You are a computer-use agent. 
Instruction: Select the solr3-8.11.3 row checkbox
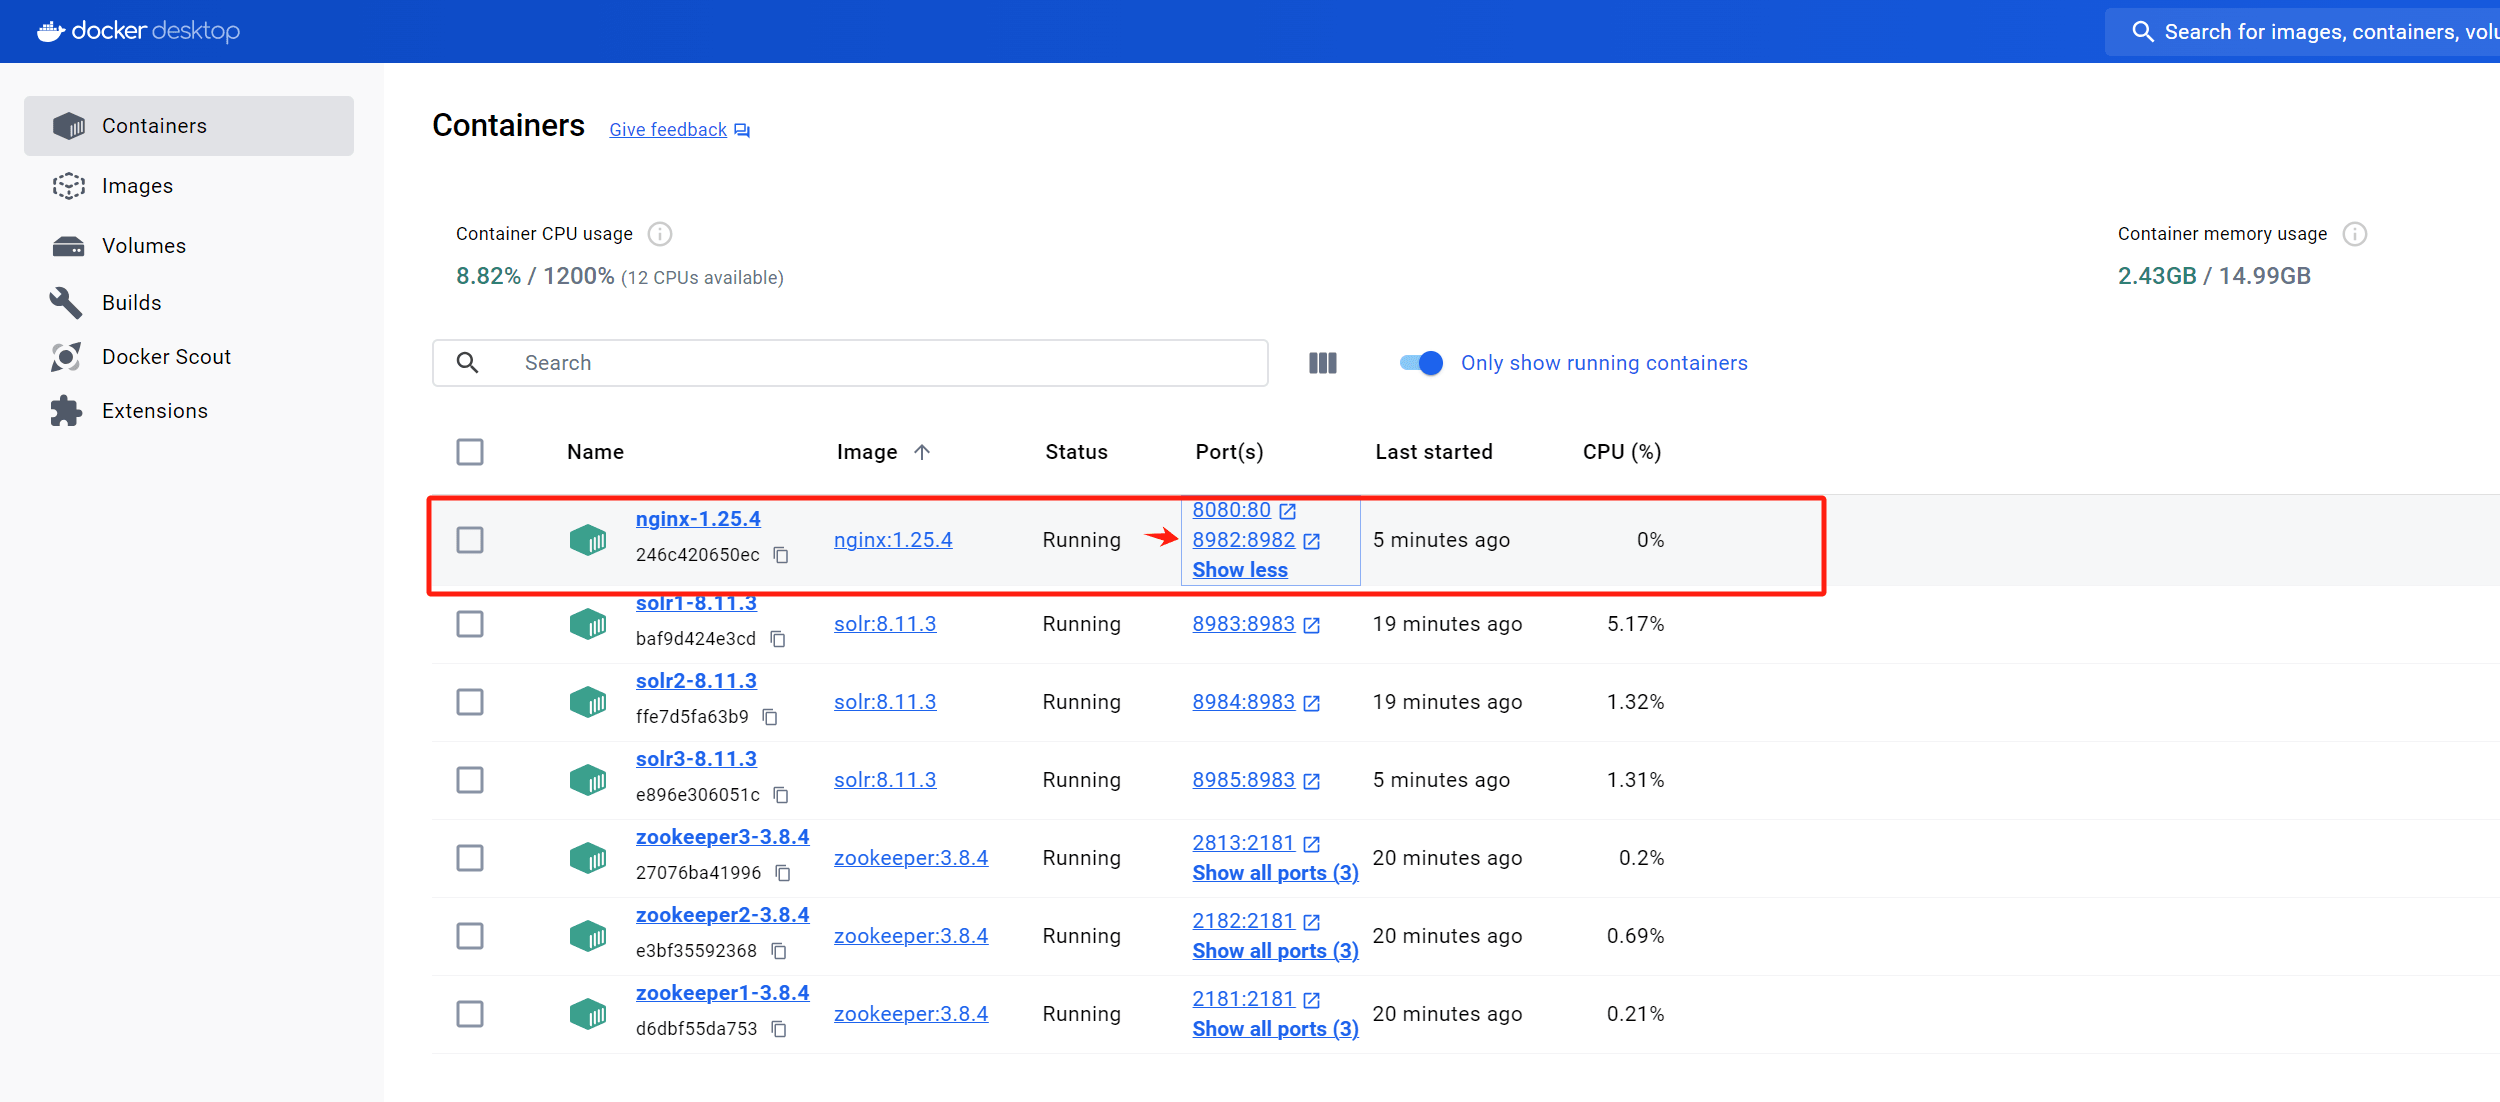pyautogui.click(x=470, y=780)
